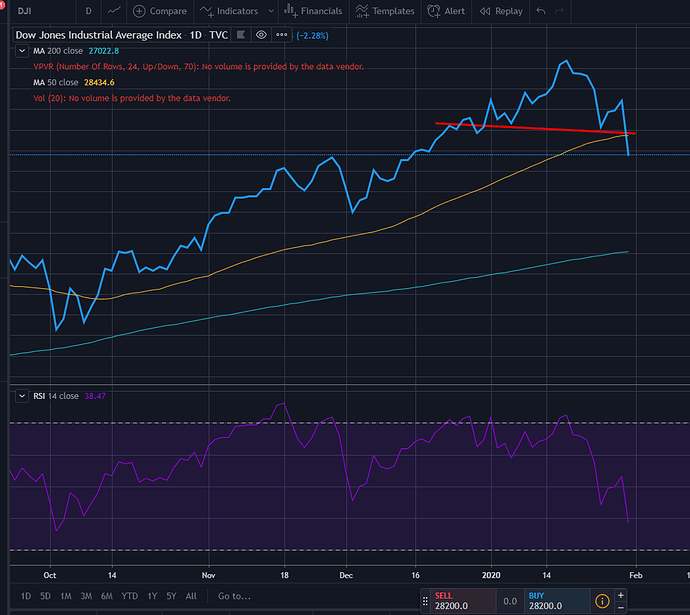
Task: Click the BUY 28200.0 button
Action: 557,601
